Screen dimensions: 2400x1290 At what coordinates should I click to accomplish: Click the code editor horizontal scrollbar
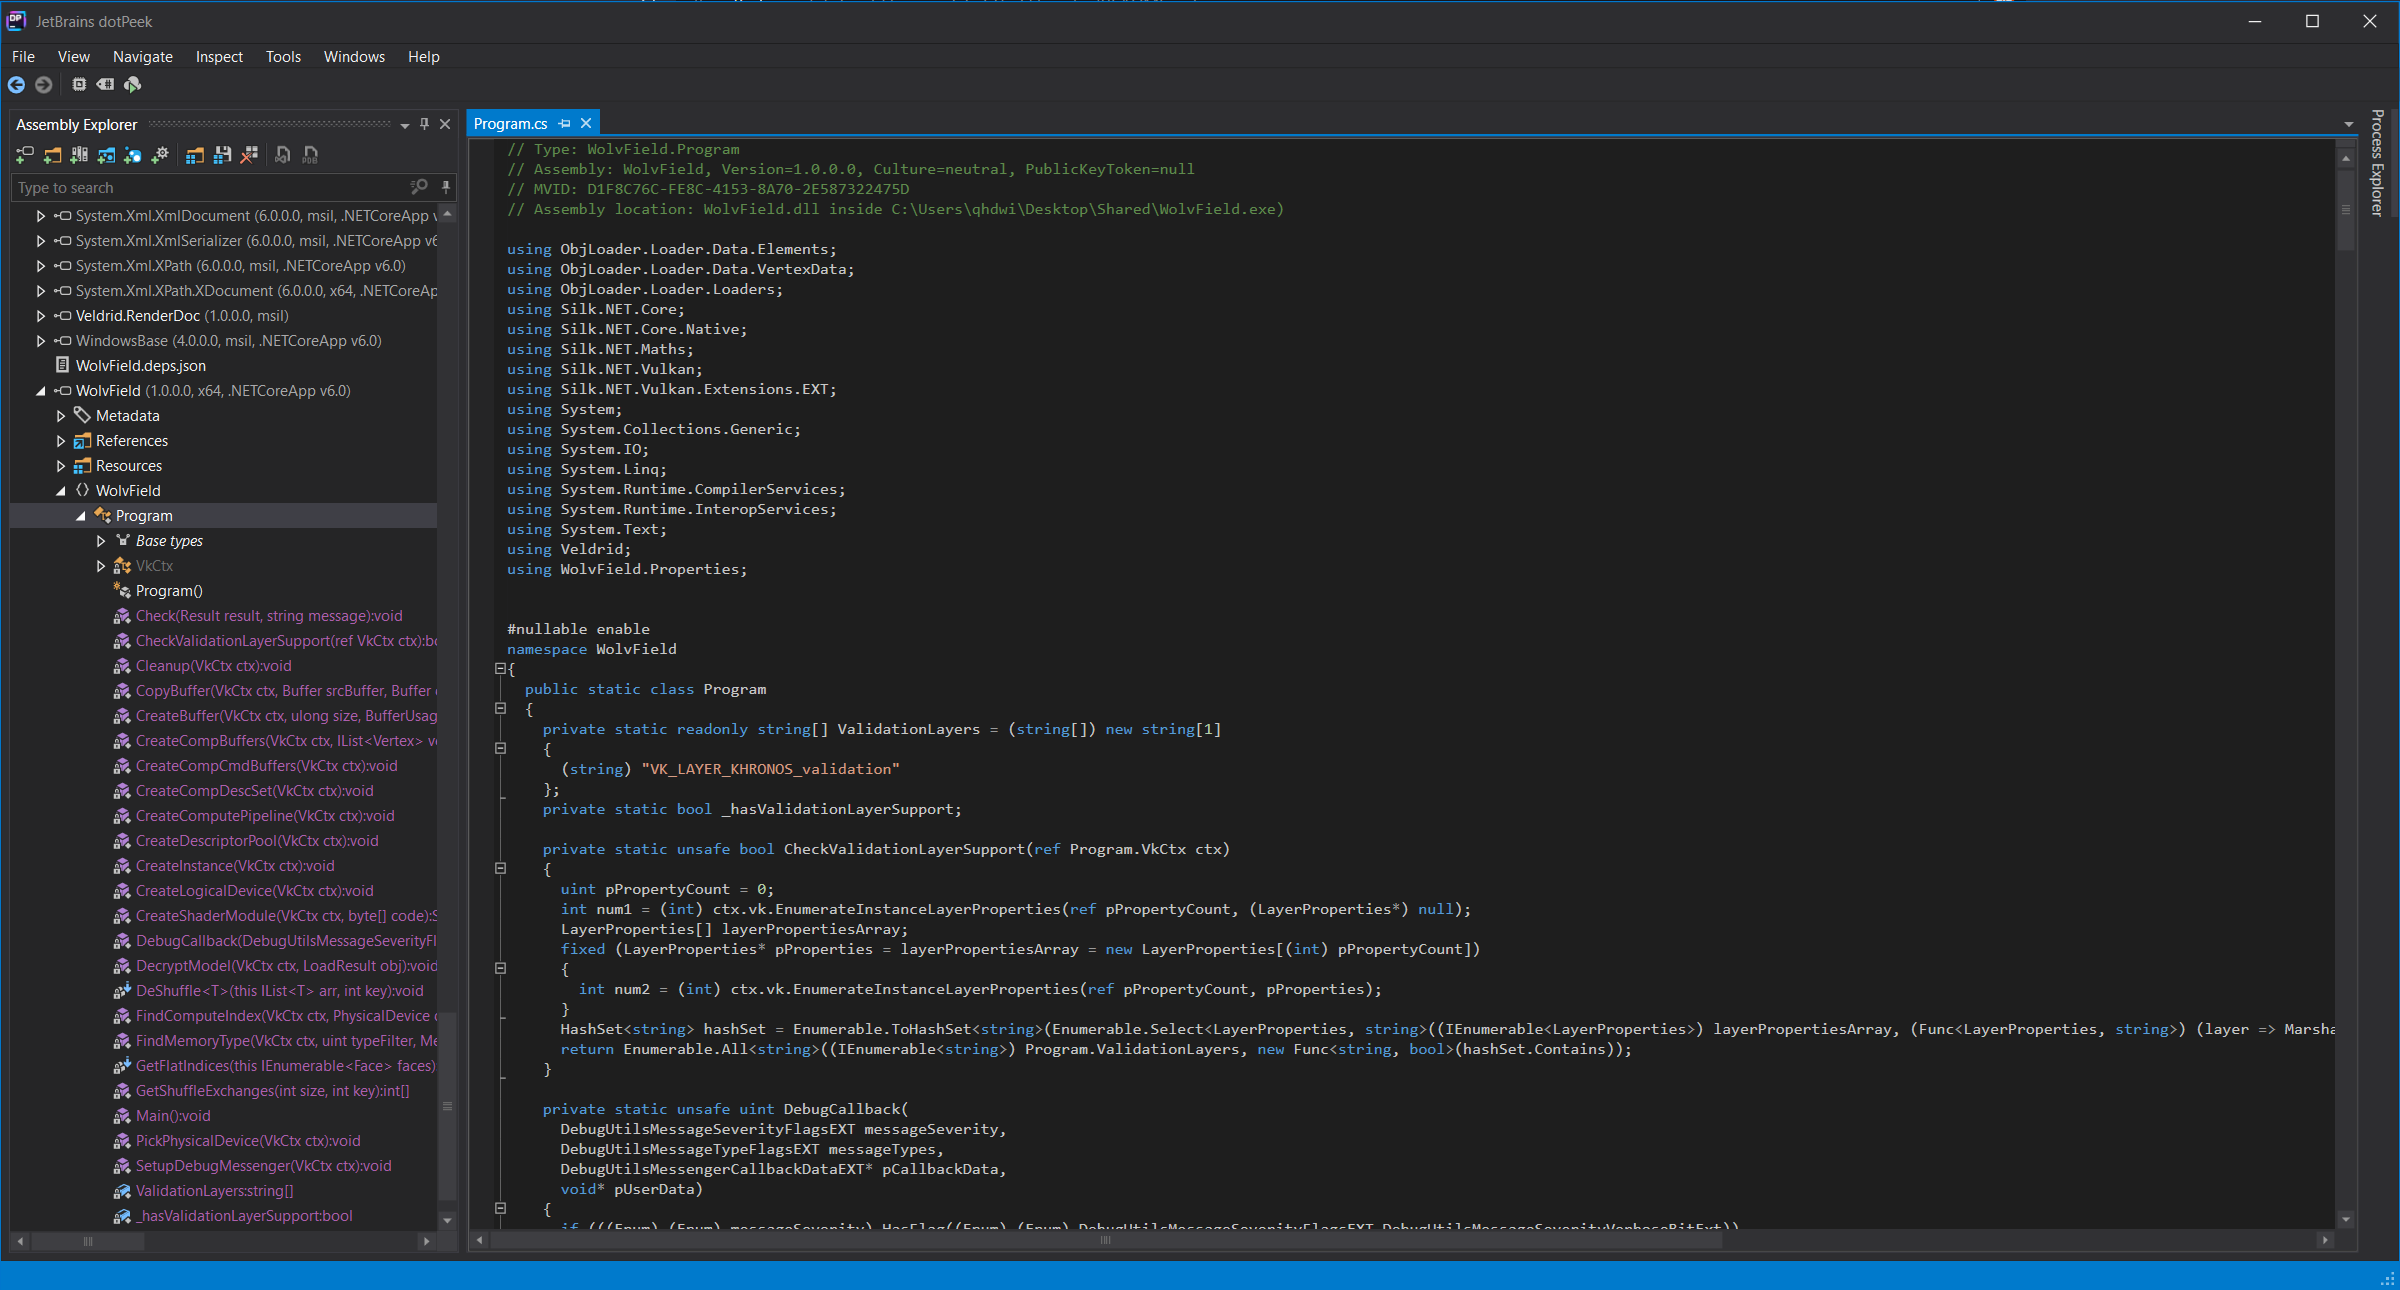point(1106,1240)
